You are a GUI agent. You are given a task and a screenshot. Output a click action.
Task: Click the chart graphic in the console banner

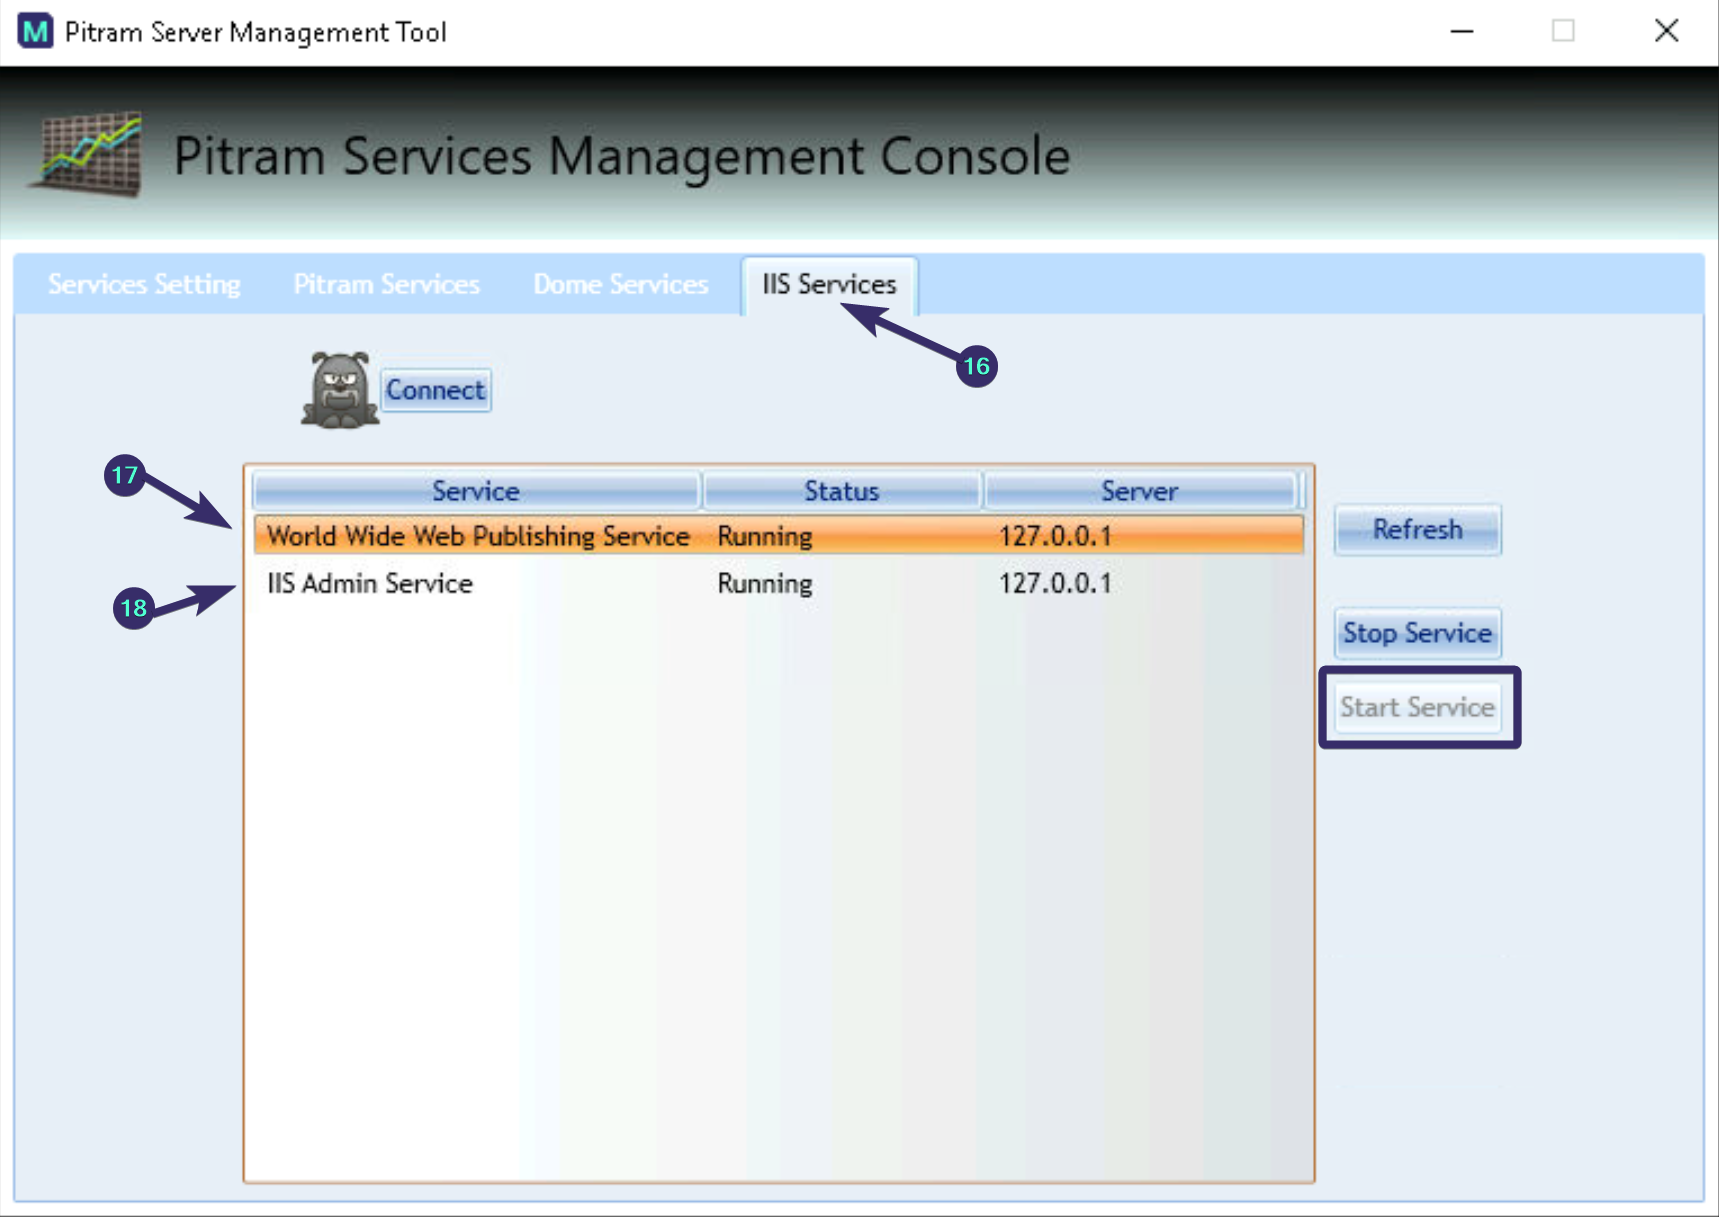[x=88, y=152]
